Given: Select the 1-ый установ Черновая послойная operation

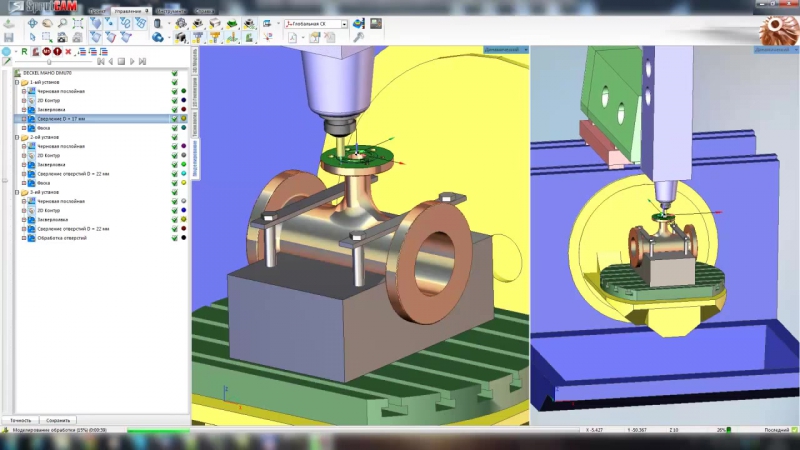Looking at the screenshot, I should tap(61, 91).
